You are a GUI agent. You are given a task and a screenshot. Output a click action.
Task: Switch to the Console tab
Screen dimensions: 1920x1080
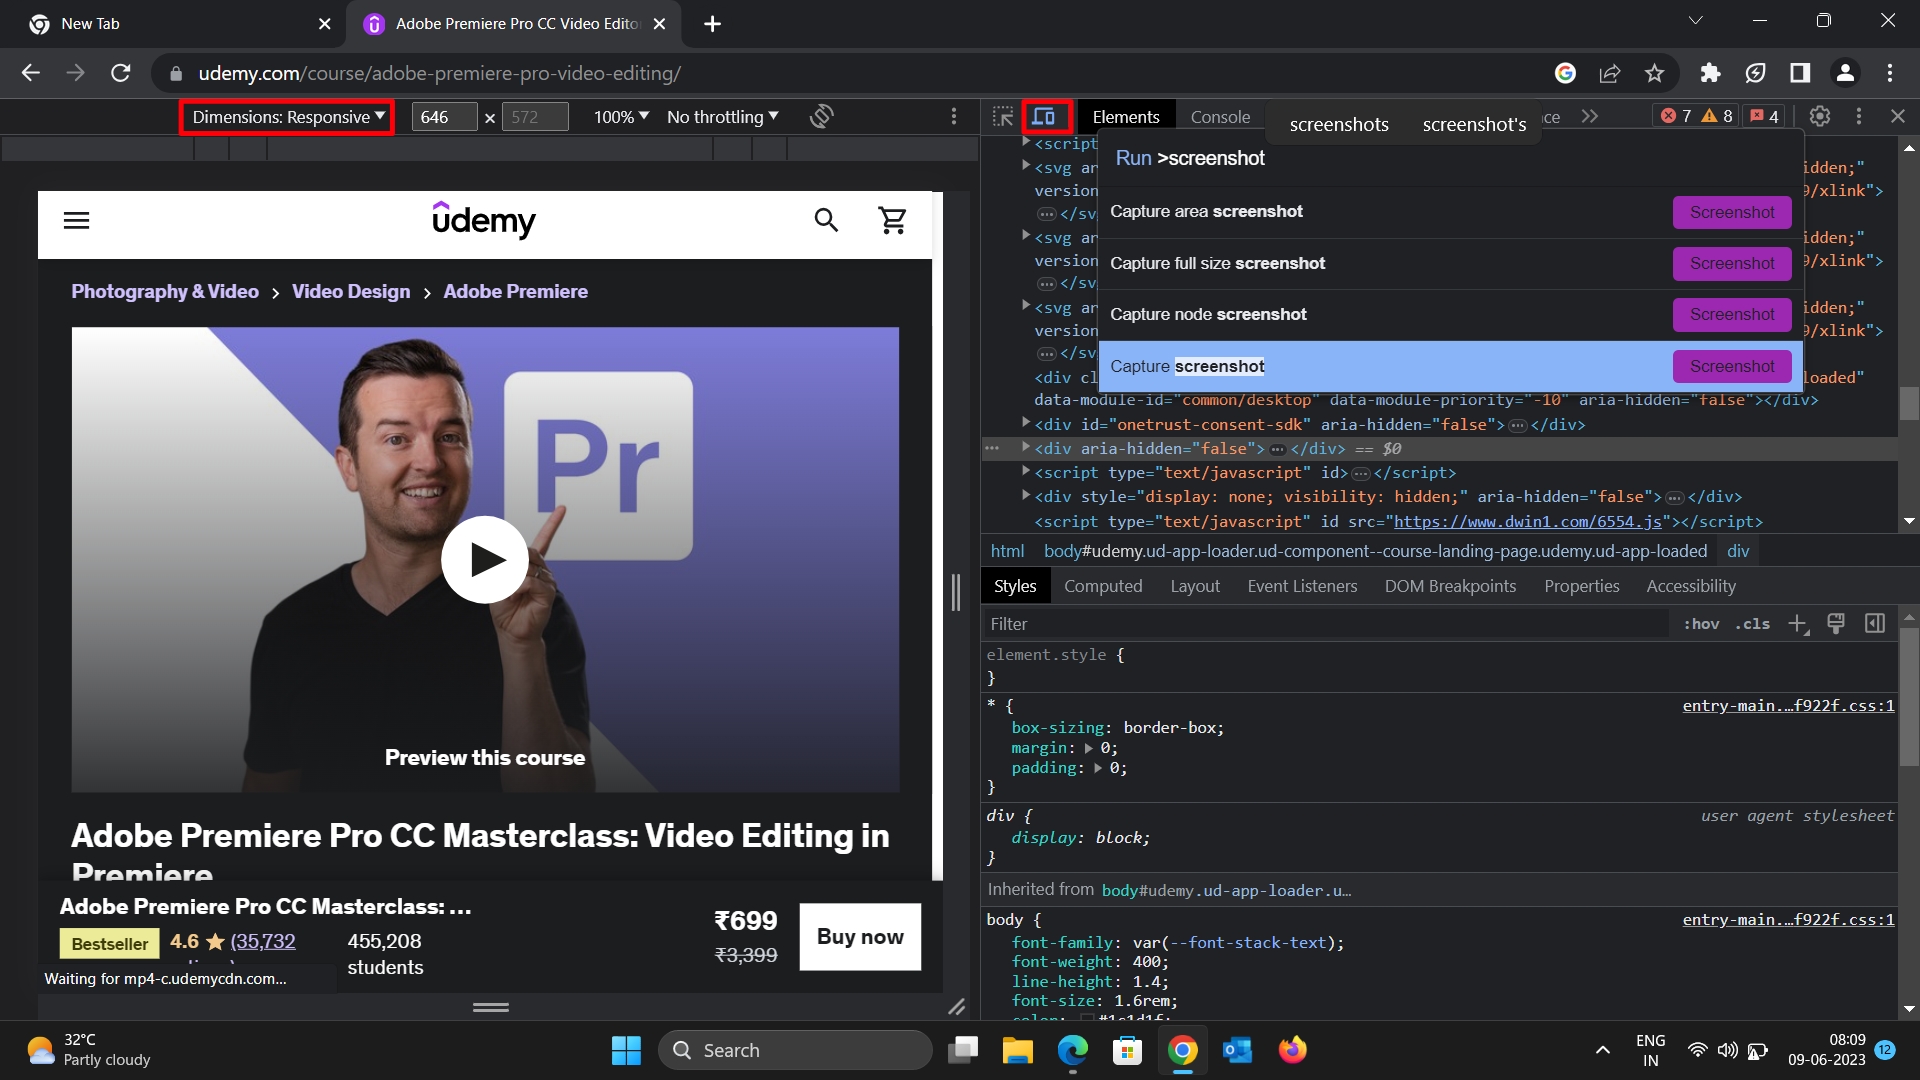1219,116
